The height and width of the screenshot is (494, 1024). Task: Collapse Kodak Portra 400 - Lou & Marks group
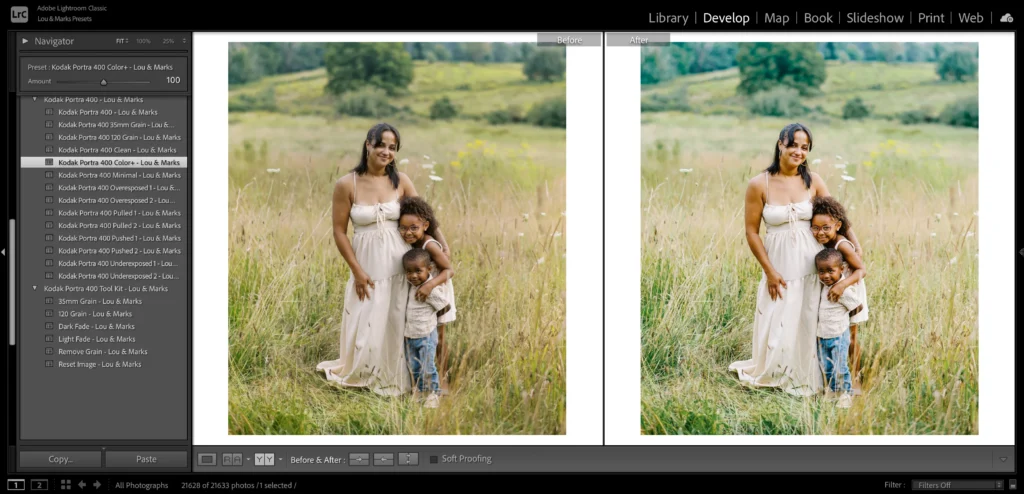[x=35, y=99]
